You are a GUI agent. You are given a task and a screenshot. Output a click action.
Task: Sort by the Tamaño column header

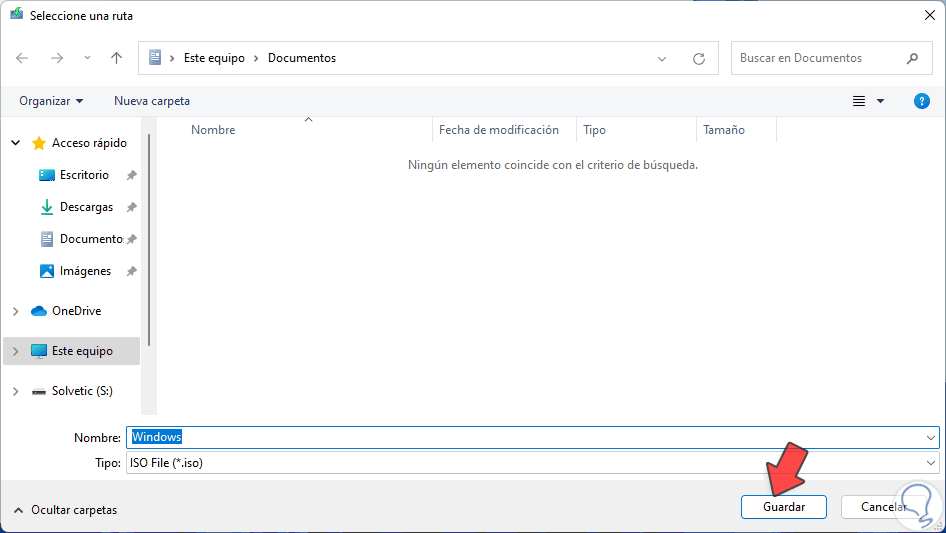coord(723,130)
